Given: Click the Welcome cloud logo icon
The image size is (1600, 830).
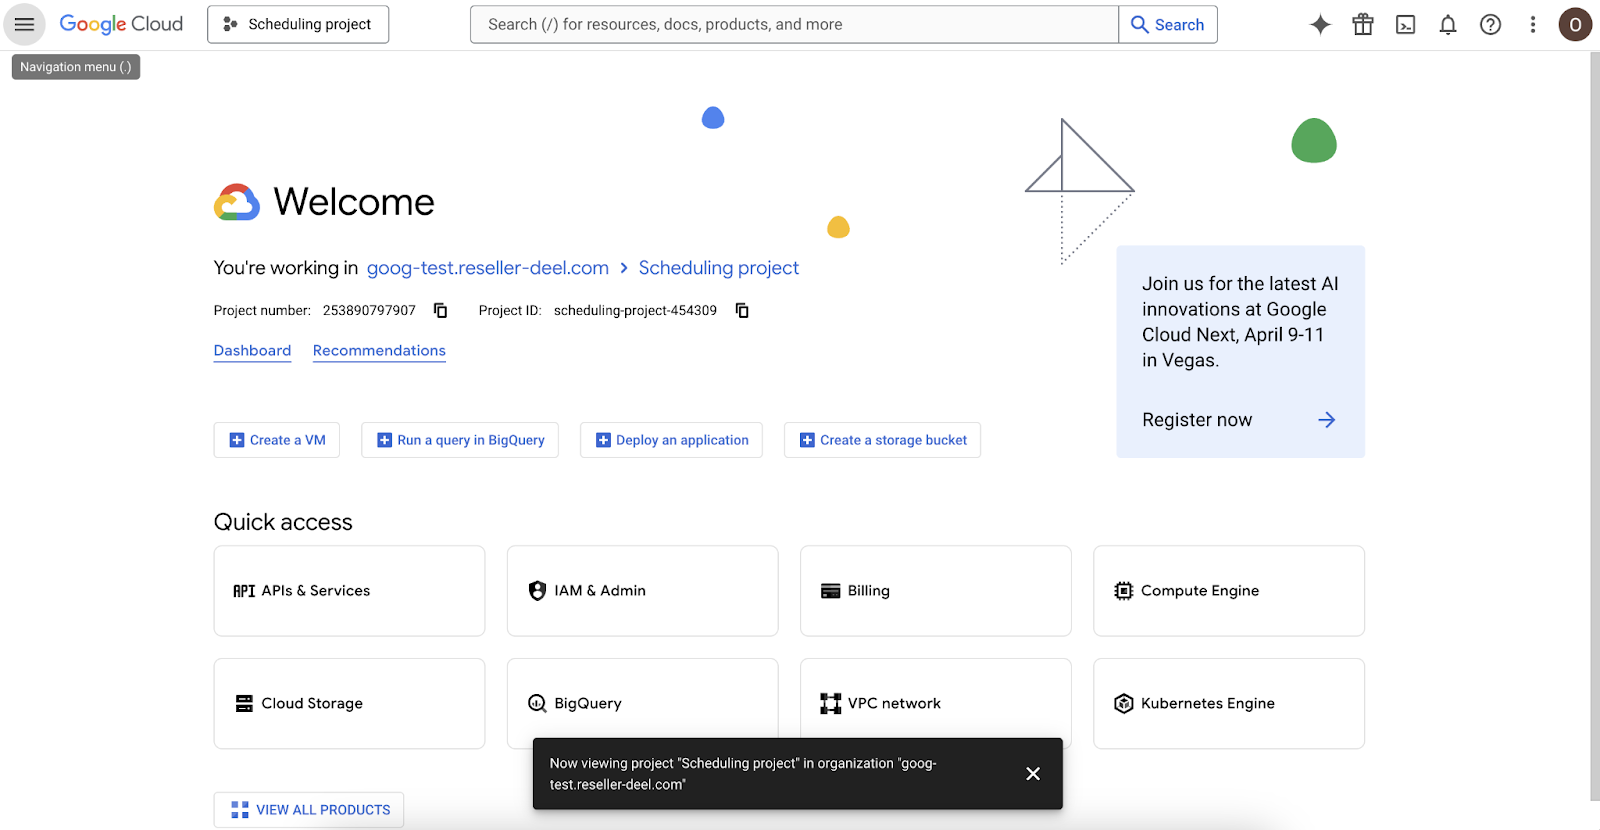Looking at the screenshot, I should click(237, 202).
